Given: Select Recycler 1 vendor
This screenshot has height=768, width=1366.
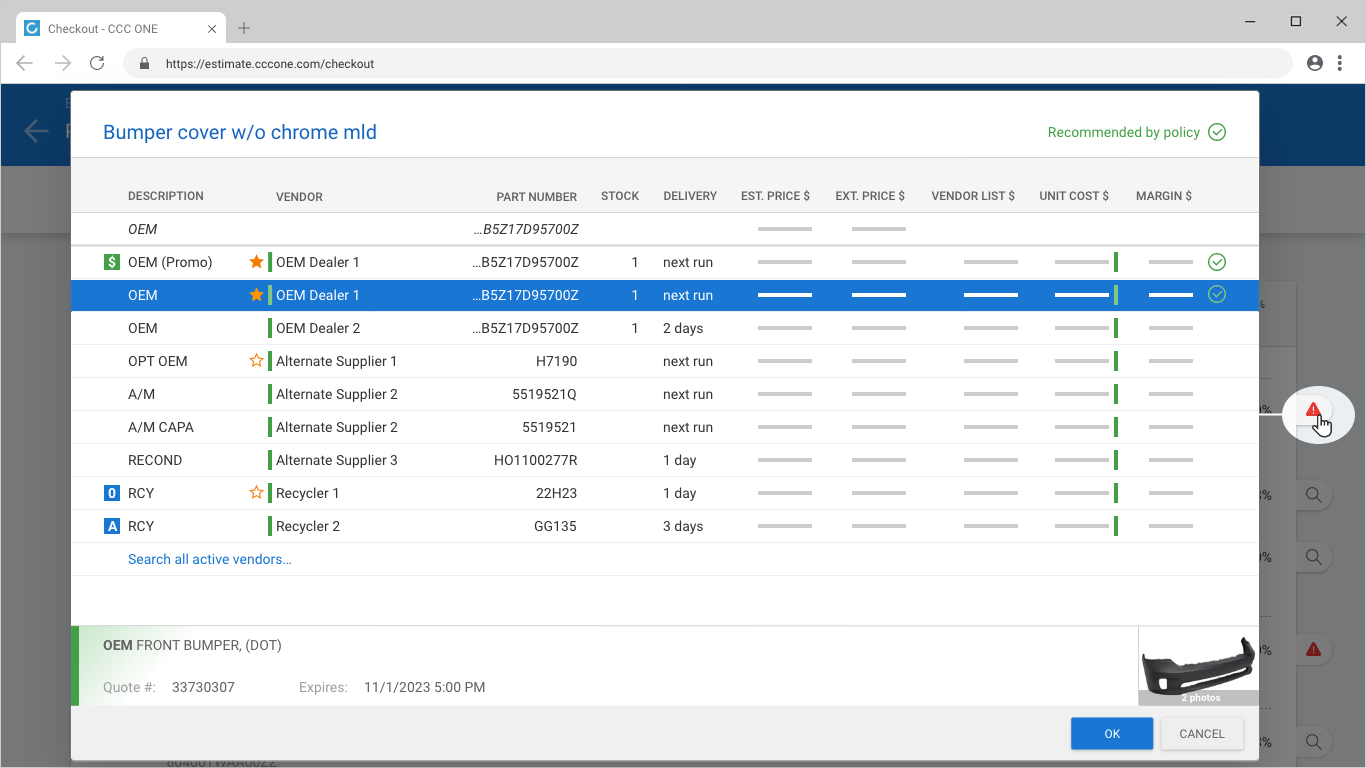Looking at the screenshot, I should (x=308, y=493).
